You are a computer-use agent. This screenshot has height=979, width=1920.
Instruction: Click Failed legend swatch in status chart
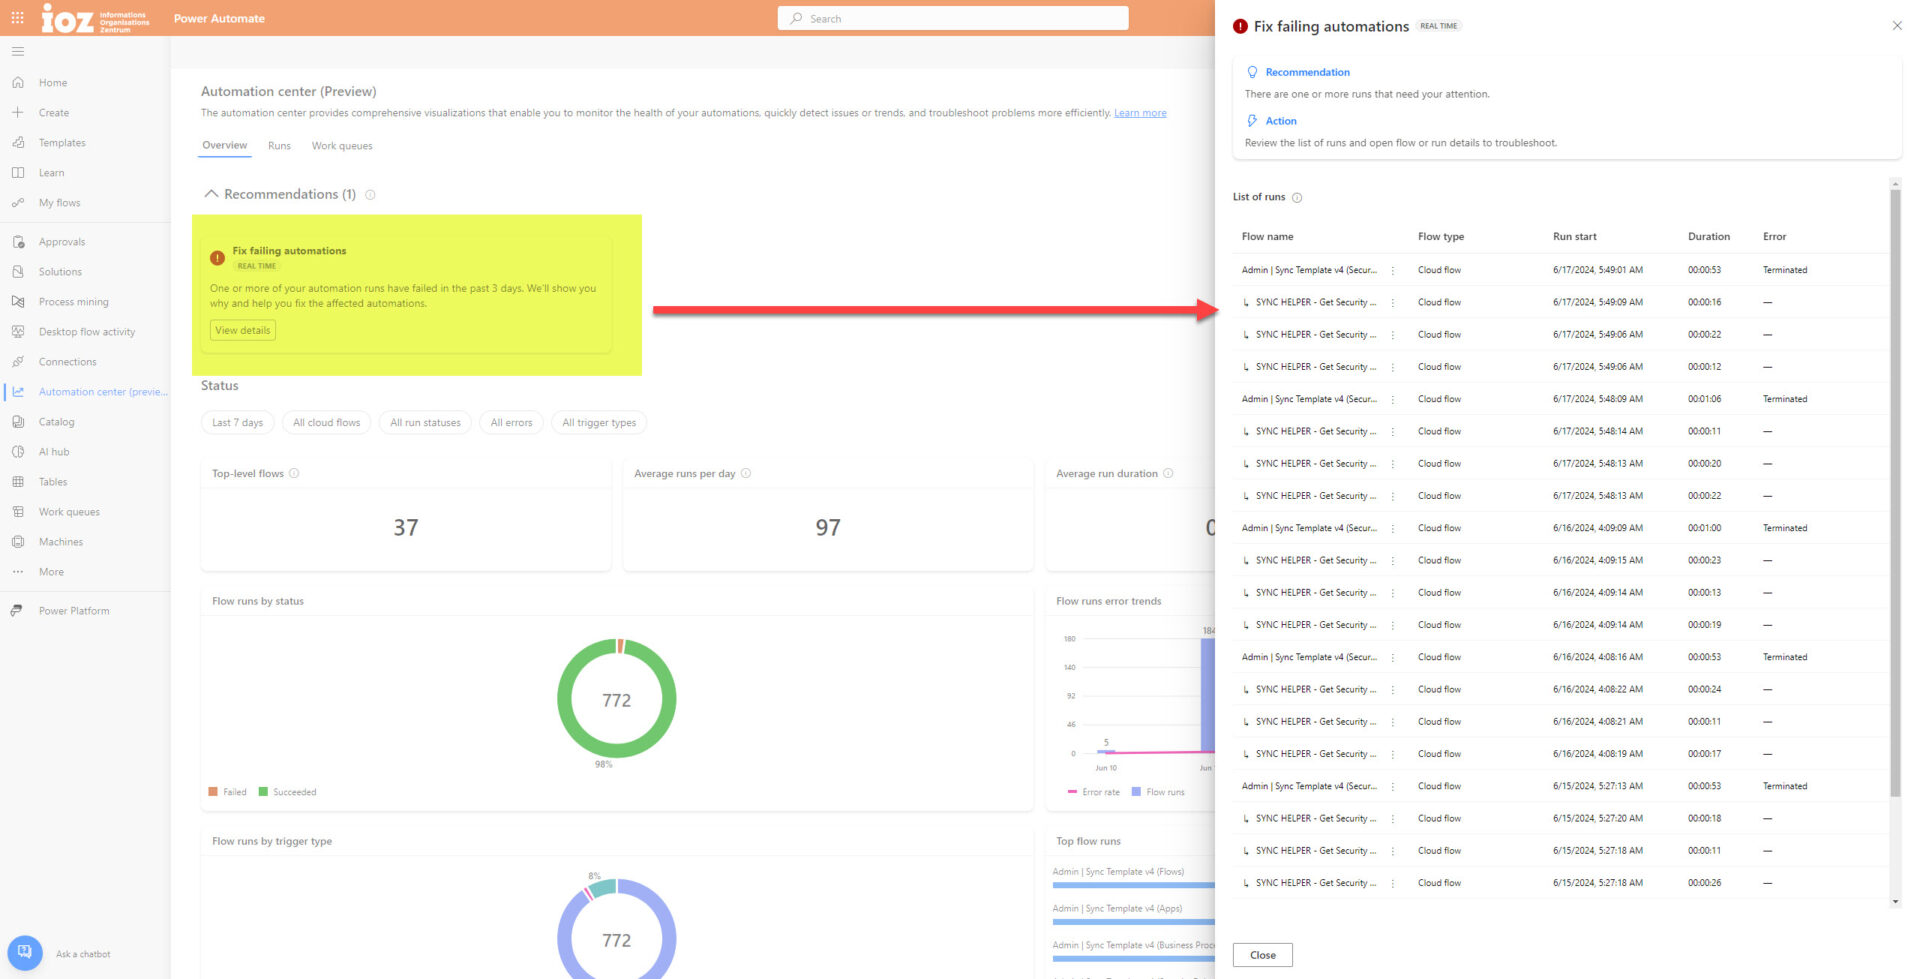213,792
